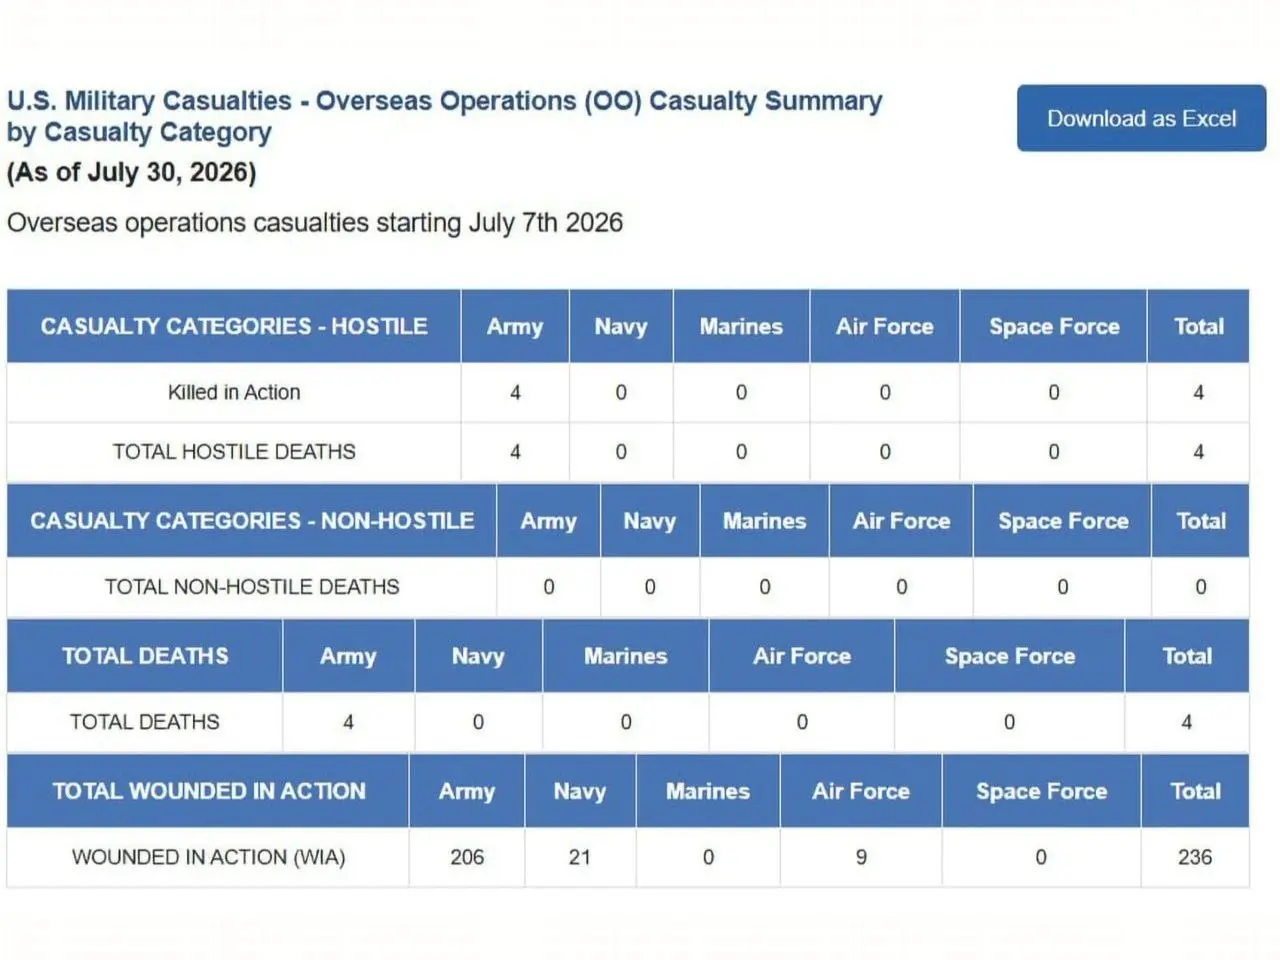The height and width of the screenshot is (960, 1280).
Task: Select the WIA Navy value 21
Action: coord(580,857)
